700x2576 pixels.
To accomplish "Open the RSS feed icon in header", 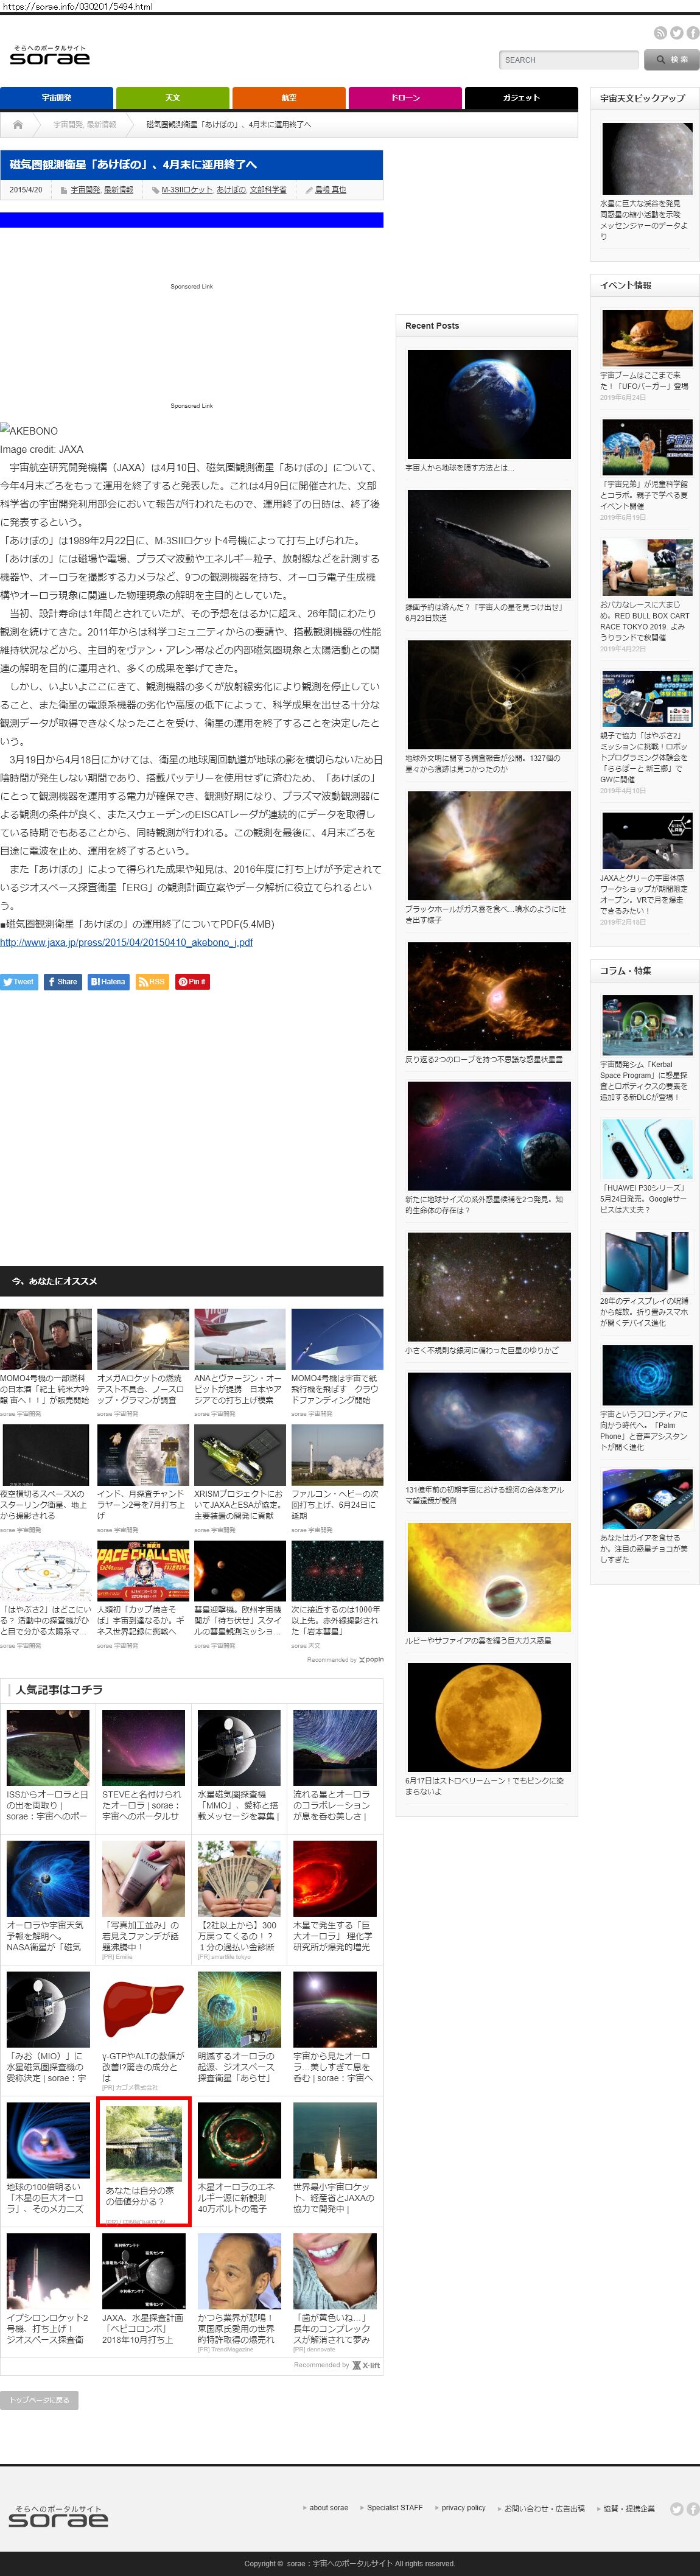I will [x=660, y=33].
